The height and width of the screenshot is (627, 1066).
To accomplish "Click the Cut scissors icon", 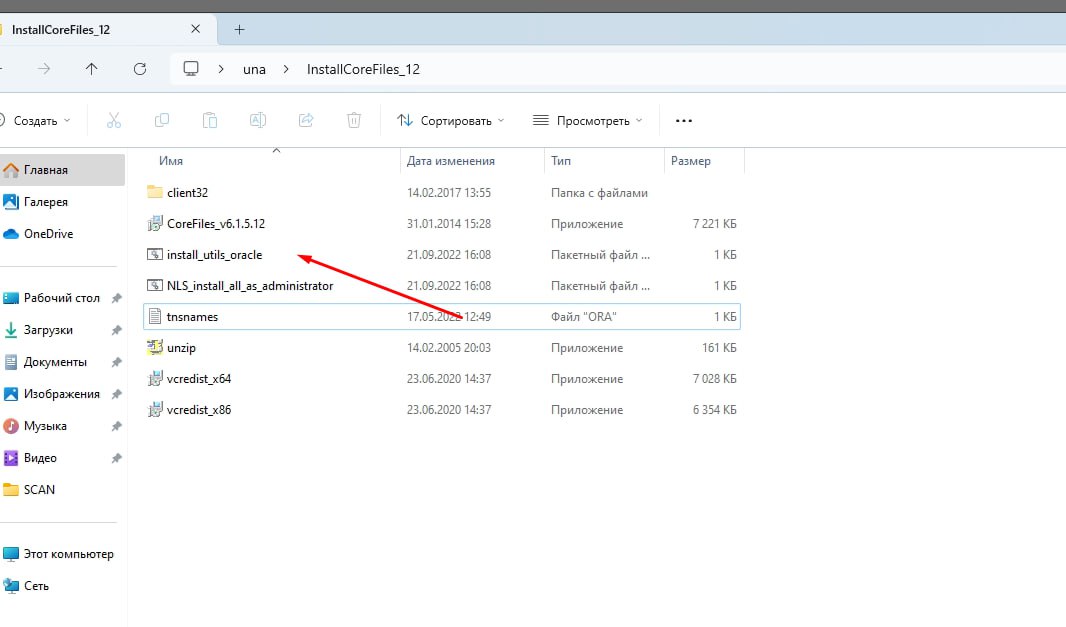I will (x=114, y=120).
